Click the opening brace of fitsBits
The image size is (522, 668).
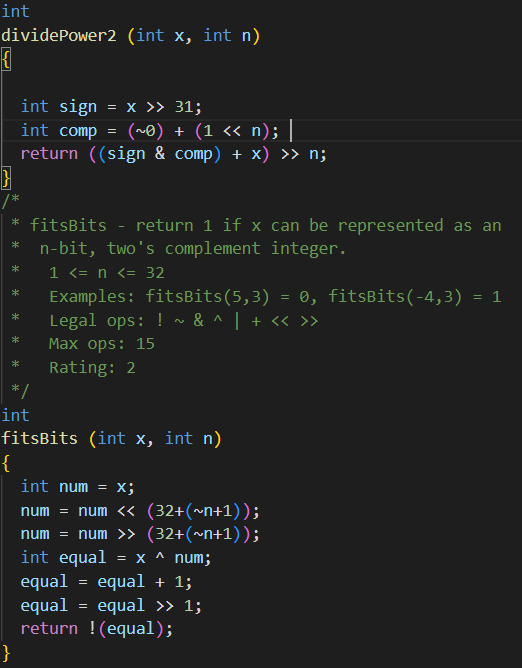(6, 463)
